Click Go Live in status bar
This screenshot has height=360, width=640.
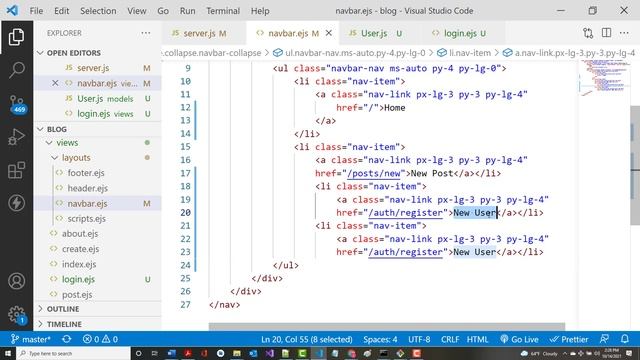[x=519, y=339]
